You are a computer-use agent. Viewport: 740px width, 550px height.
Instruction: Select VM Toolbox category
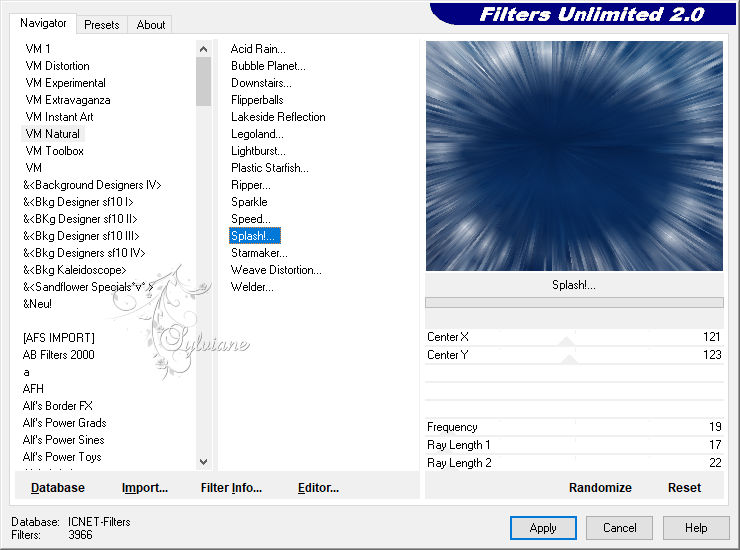point(55,151)
